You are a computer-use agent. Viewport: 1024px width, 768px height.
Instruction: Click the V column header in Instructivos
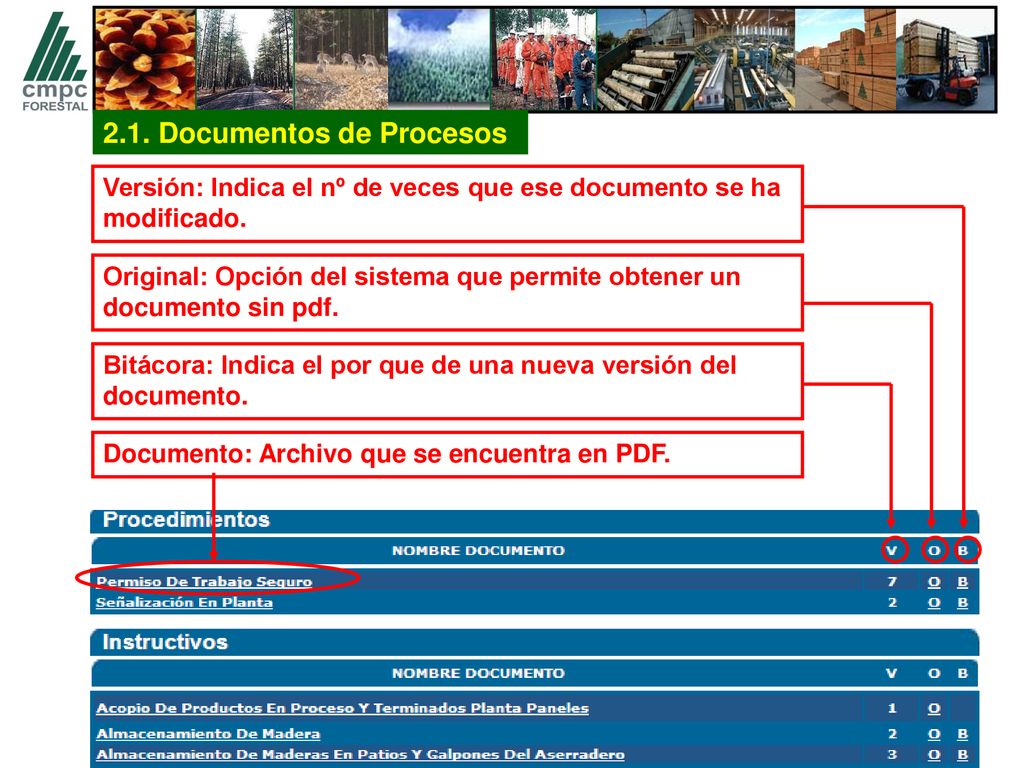[x=892, y=673]
